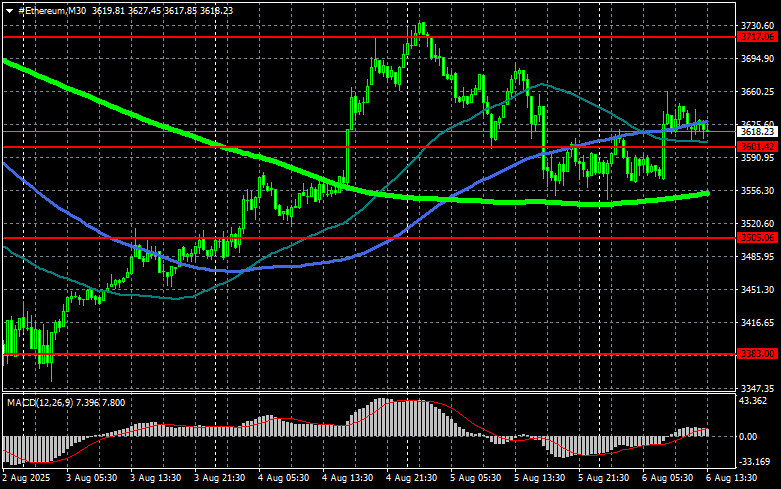Screen dimensions: 781x489
Task: Click the 3717.06 red price level label
Action: click(758, 37)
